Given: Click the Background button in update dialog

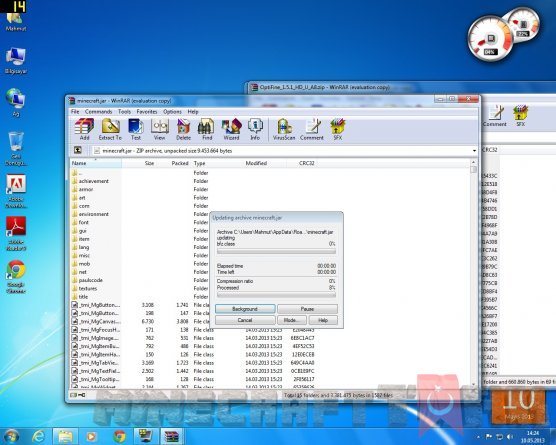Looking at the screenshot, I should coord(245,309).
